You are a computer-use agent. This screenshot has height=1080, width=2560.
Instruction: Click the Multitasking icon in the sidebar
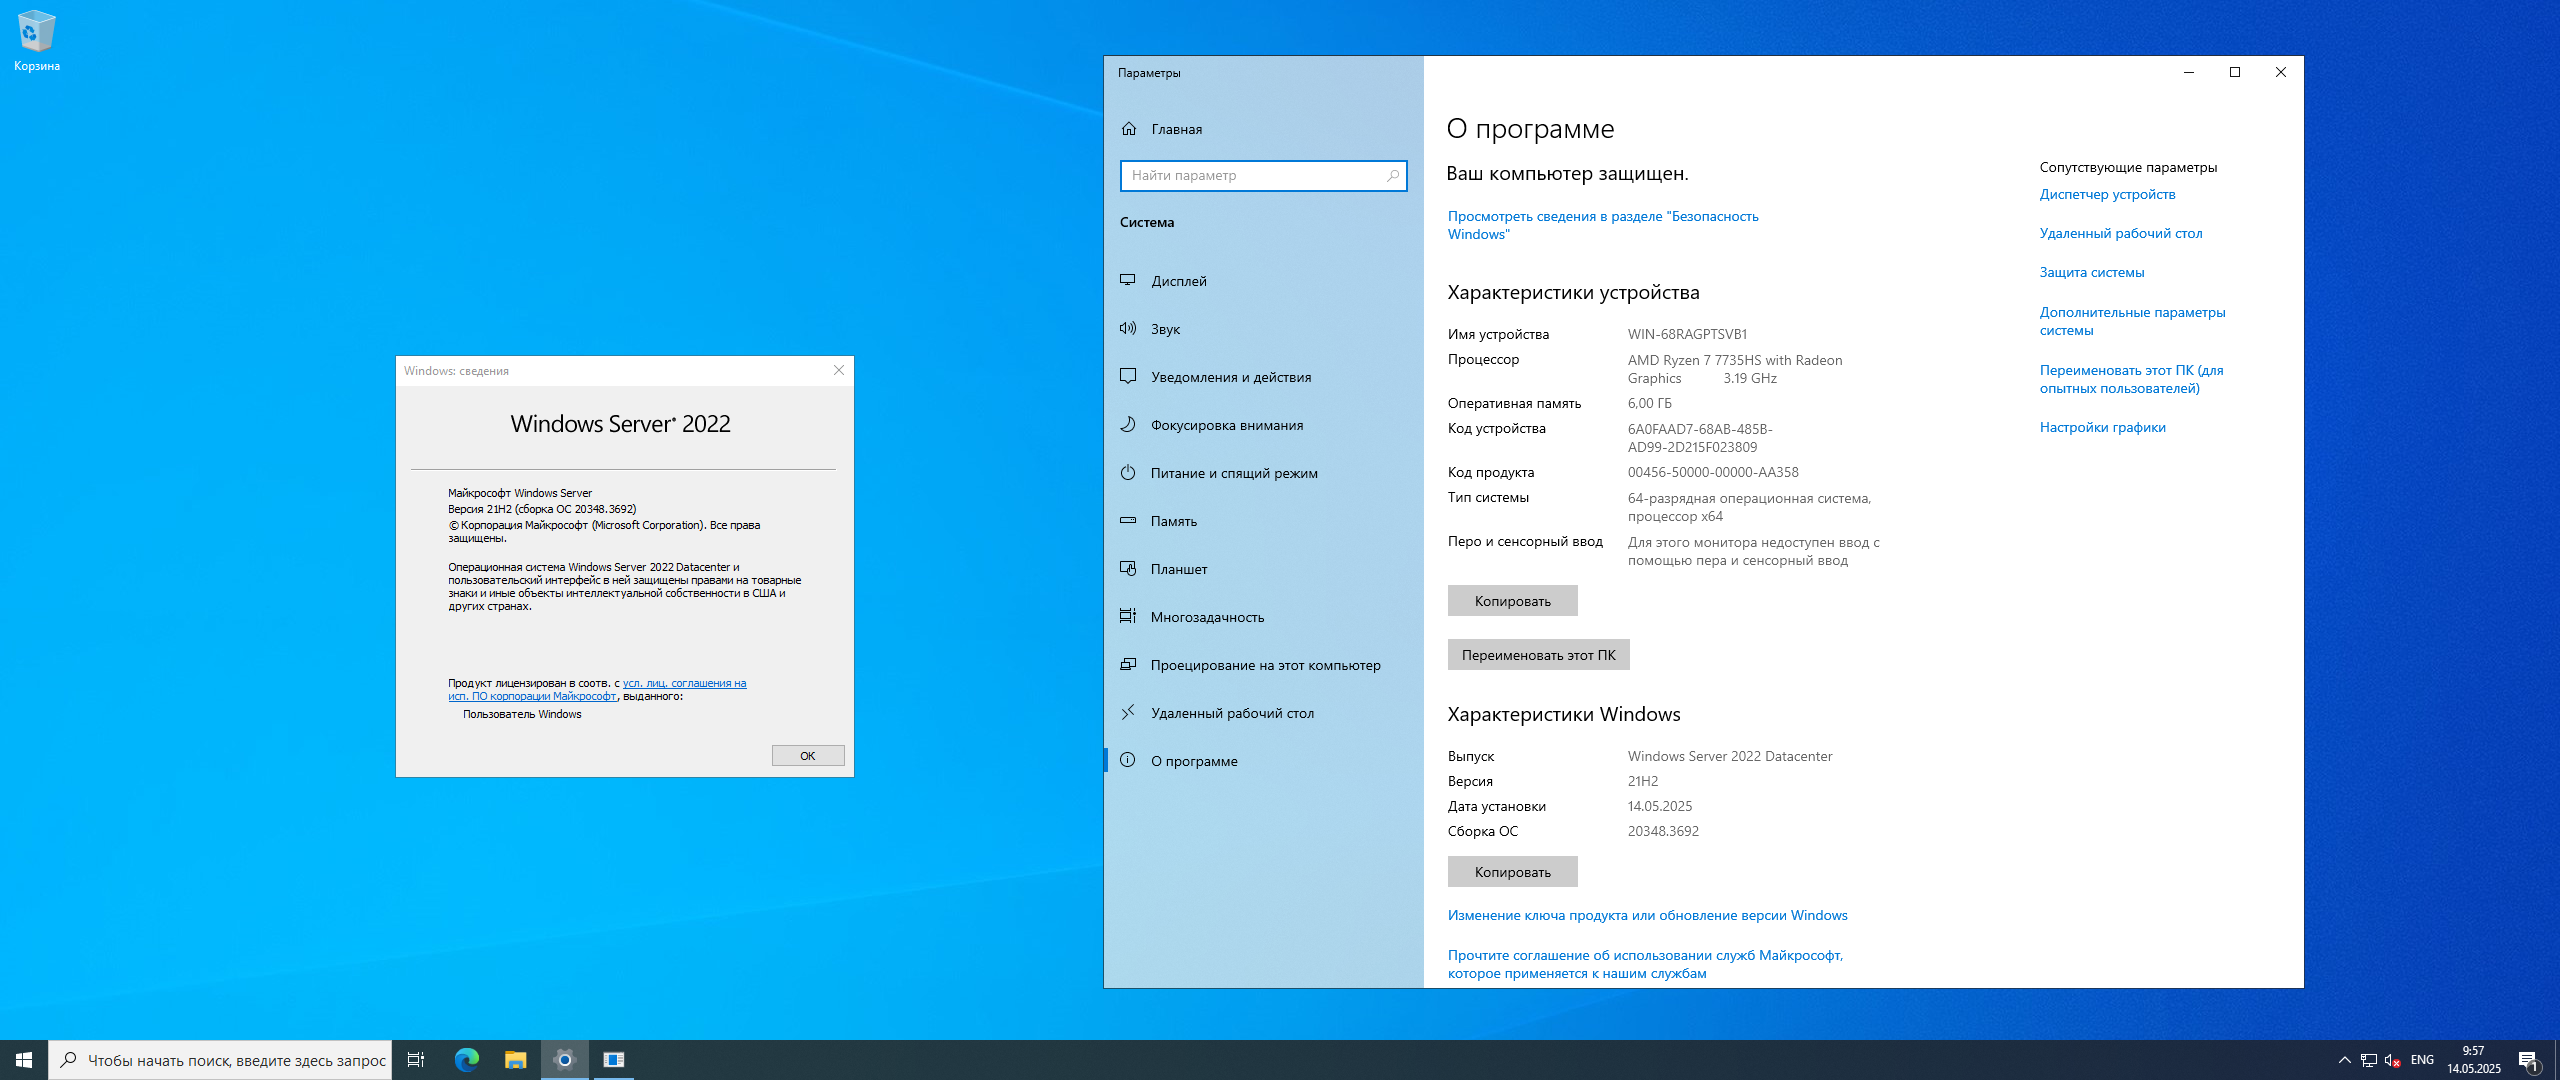[x=1128, y=616]
